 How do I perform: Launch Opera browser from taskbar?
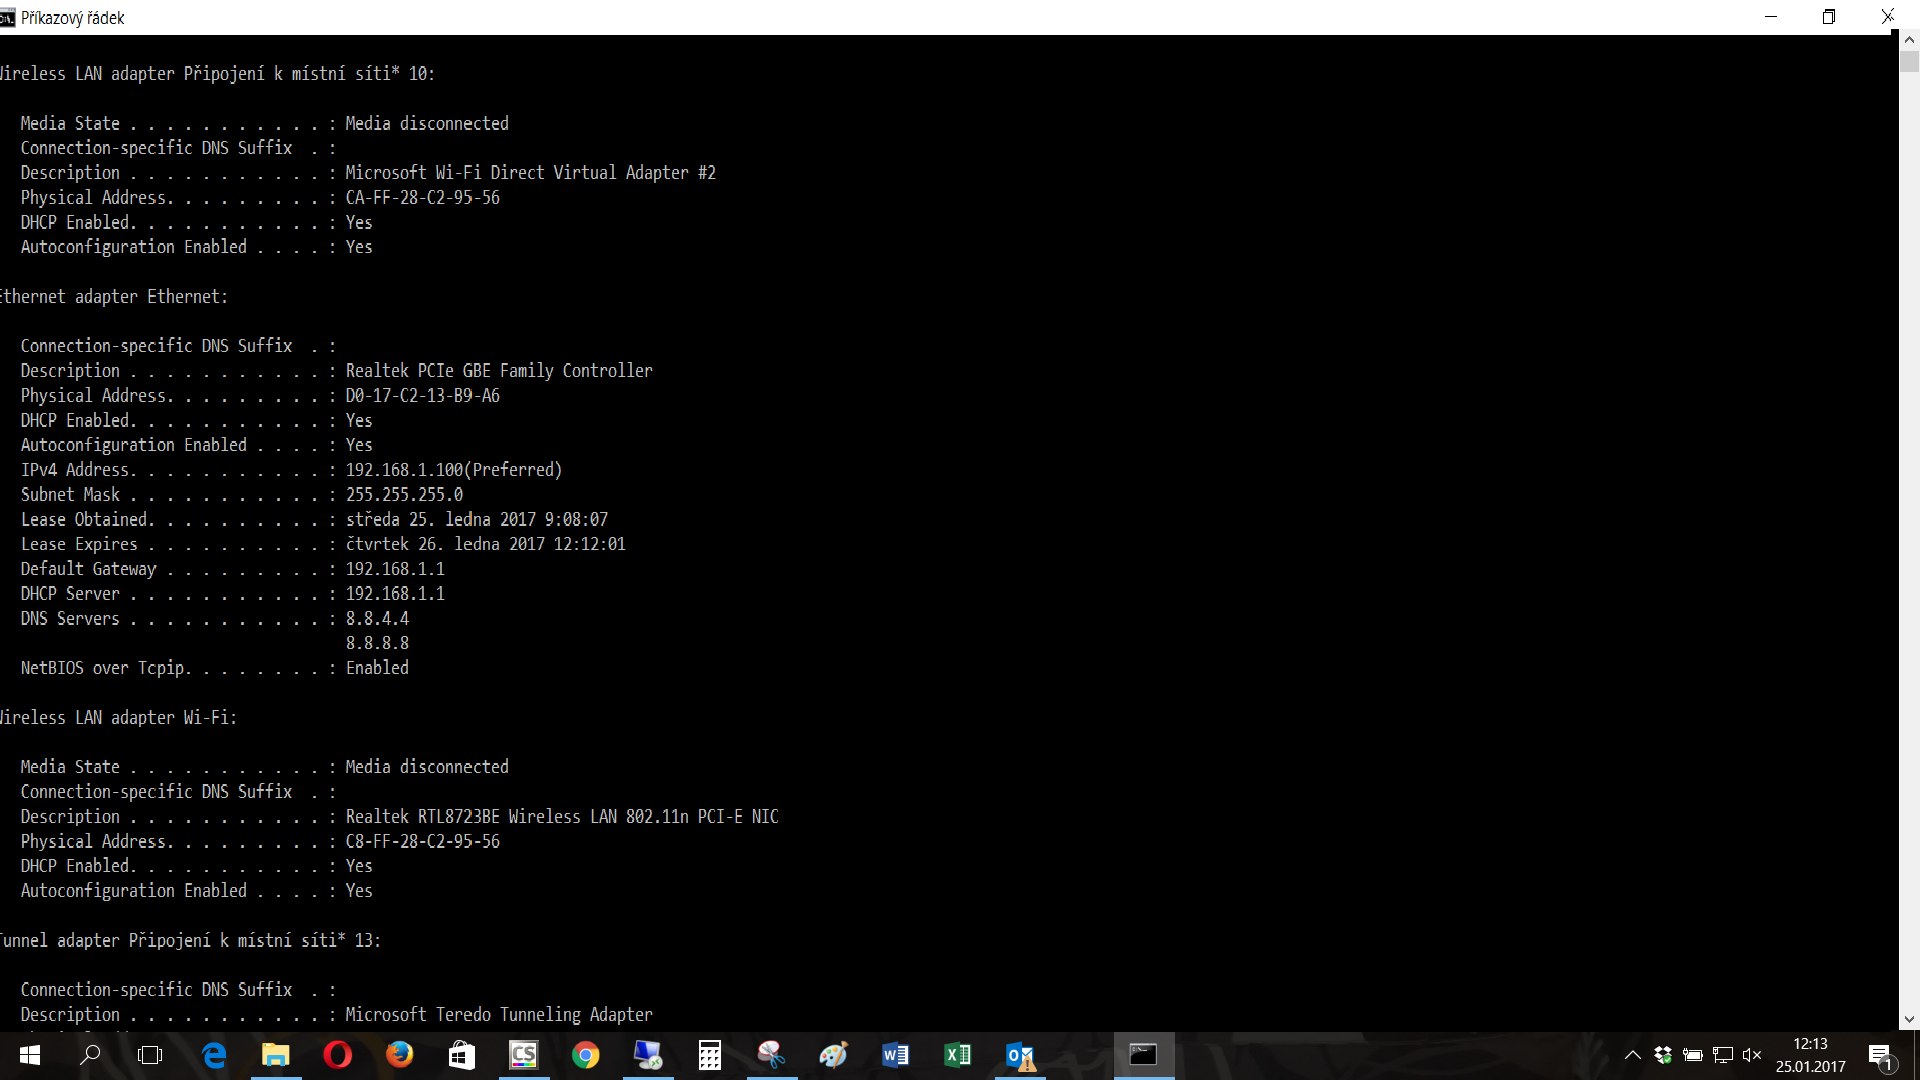point(338,1055)
